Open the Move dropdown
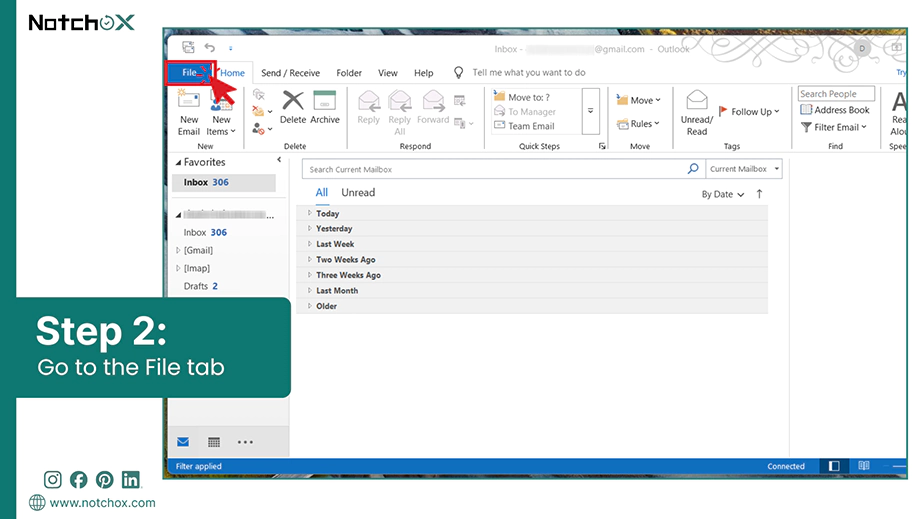922x519 pixels. [x=639, y=100]
